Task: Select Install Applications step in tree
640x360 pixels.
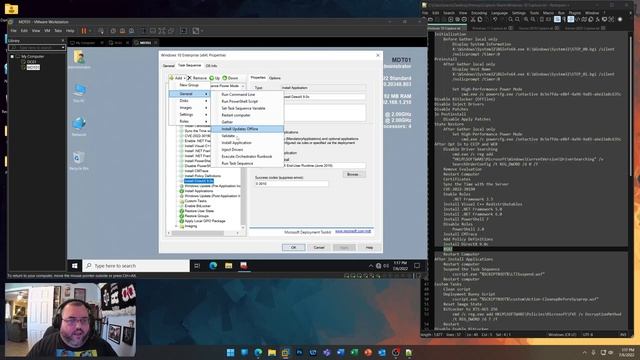Action: click(x=199, y=191)
